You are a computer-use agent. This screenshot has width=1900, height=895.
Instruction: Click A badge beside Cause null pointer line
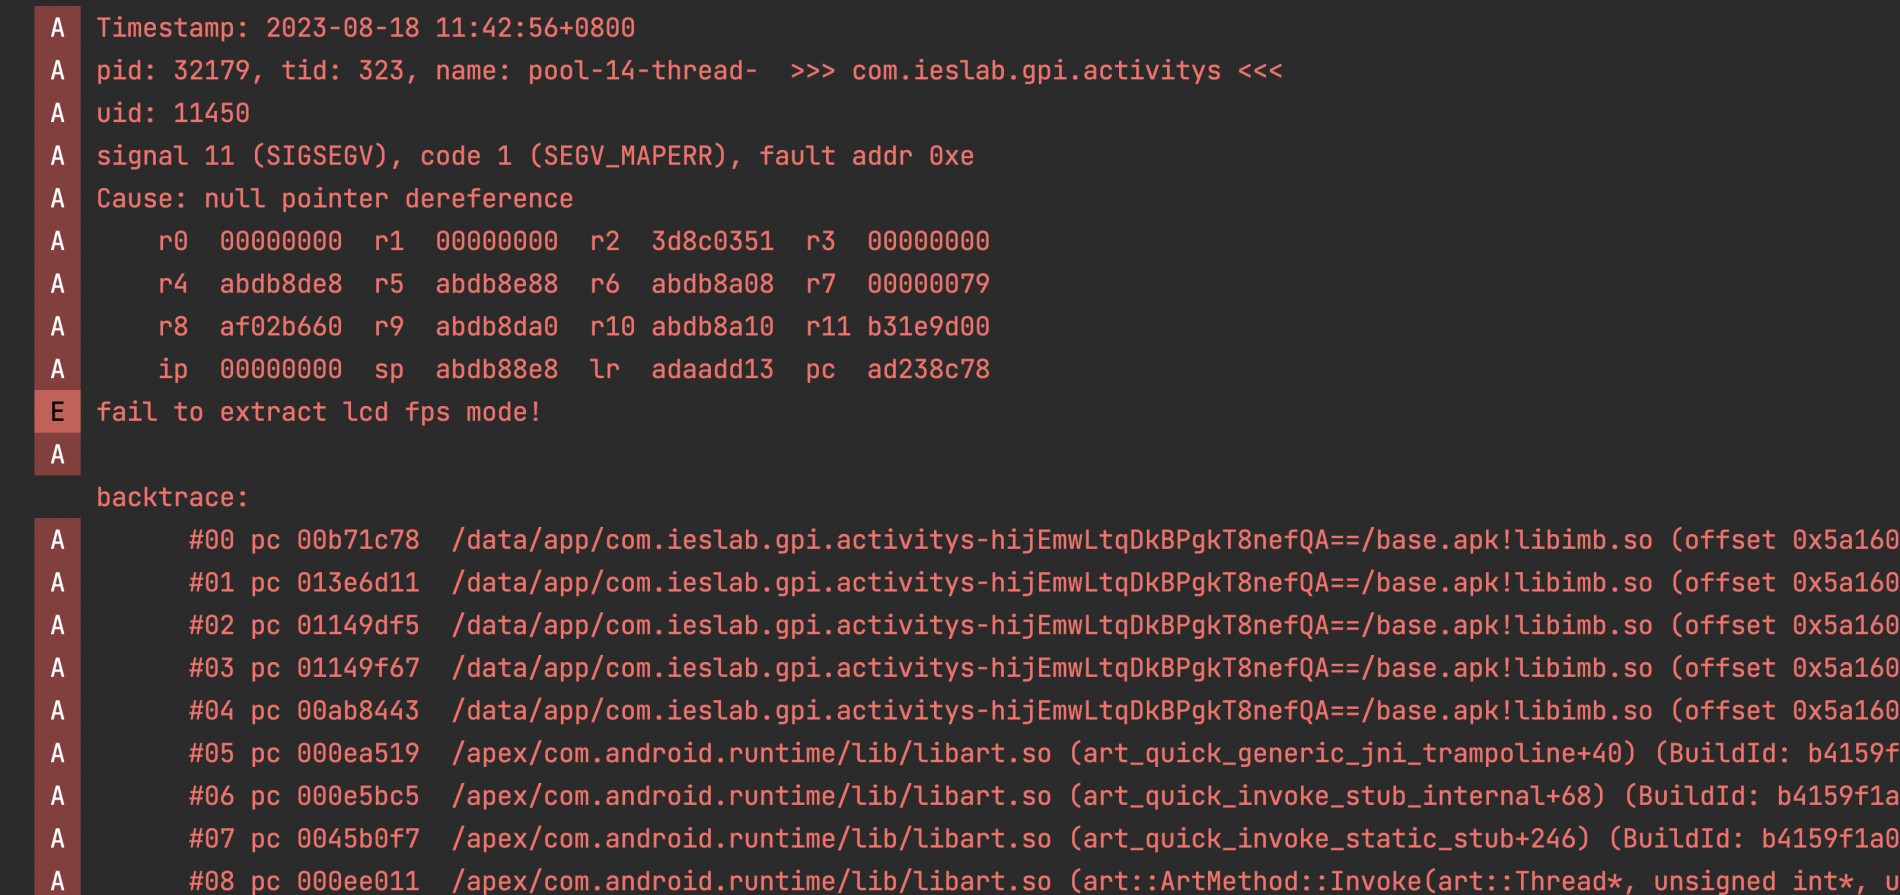click(x=57, y=199)
